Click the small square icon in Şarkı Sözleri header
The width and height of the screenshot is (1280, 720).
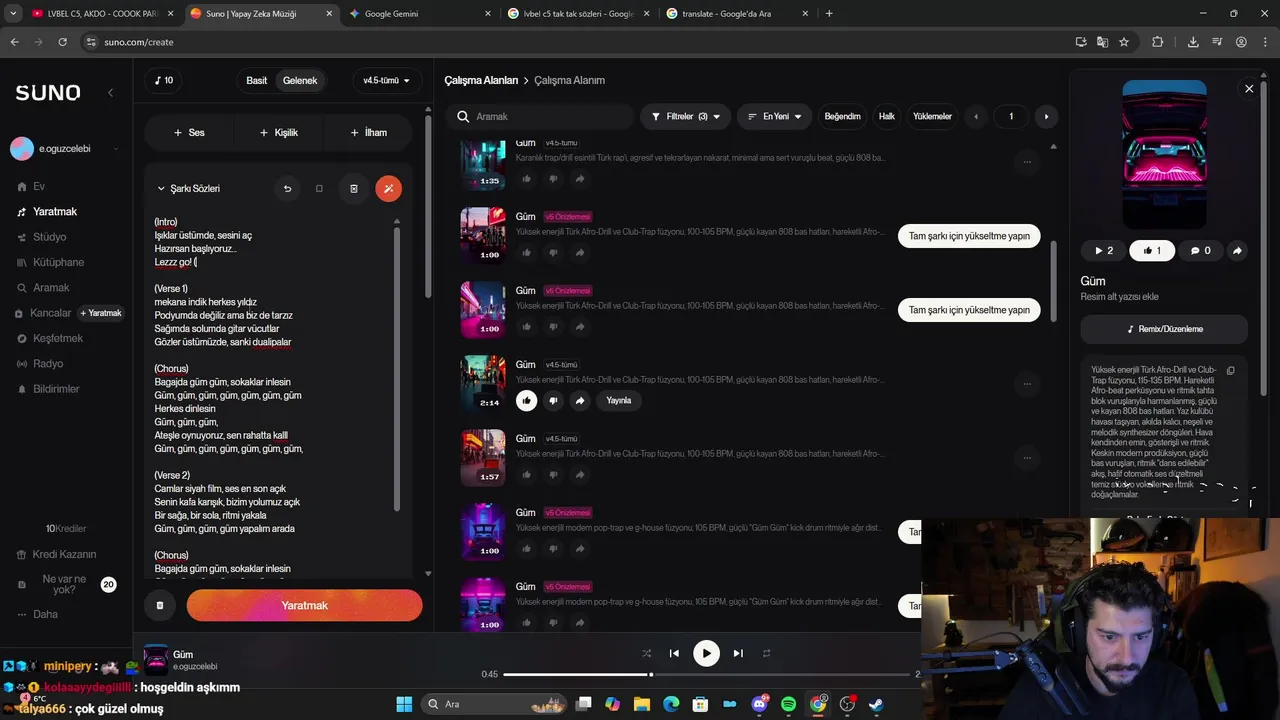(x=319, y=188)
